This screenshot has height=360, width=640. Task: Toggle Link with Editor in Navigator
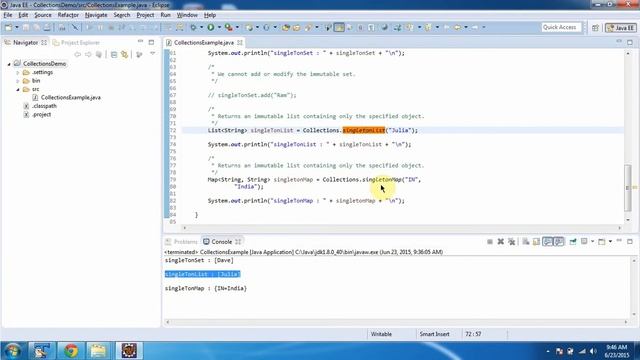tap(124, 54)
